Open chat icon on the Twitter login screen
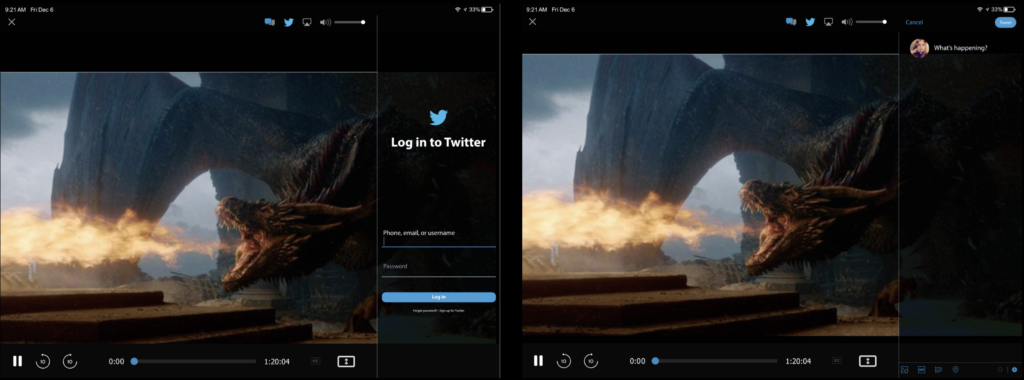 point(269,22)
